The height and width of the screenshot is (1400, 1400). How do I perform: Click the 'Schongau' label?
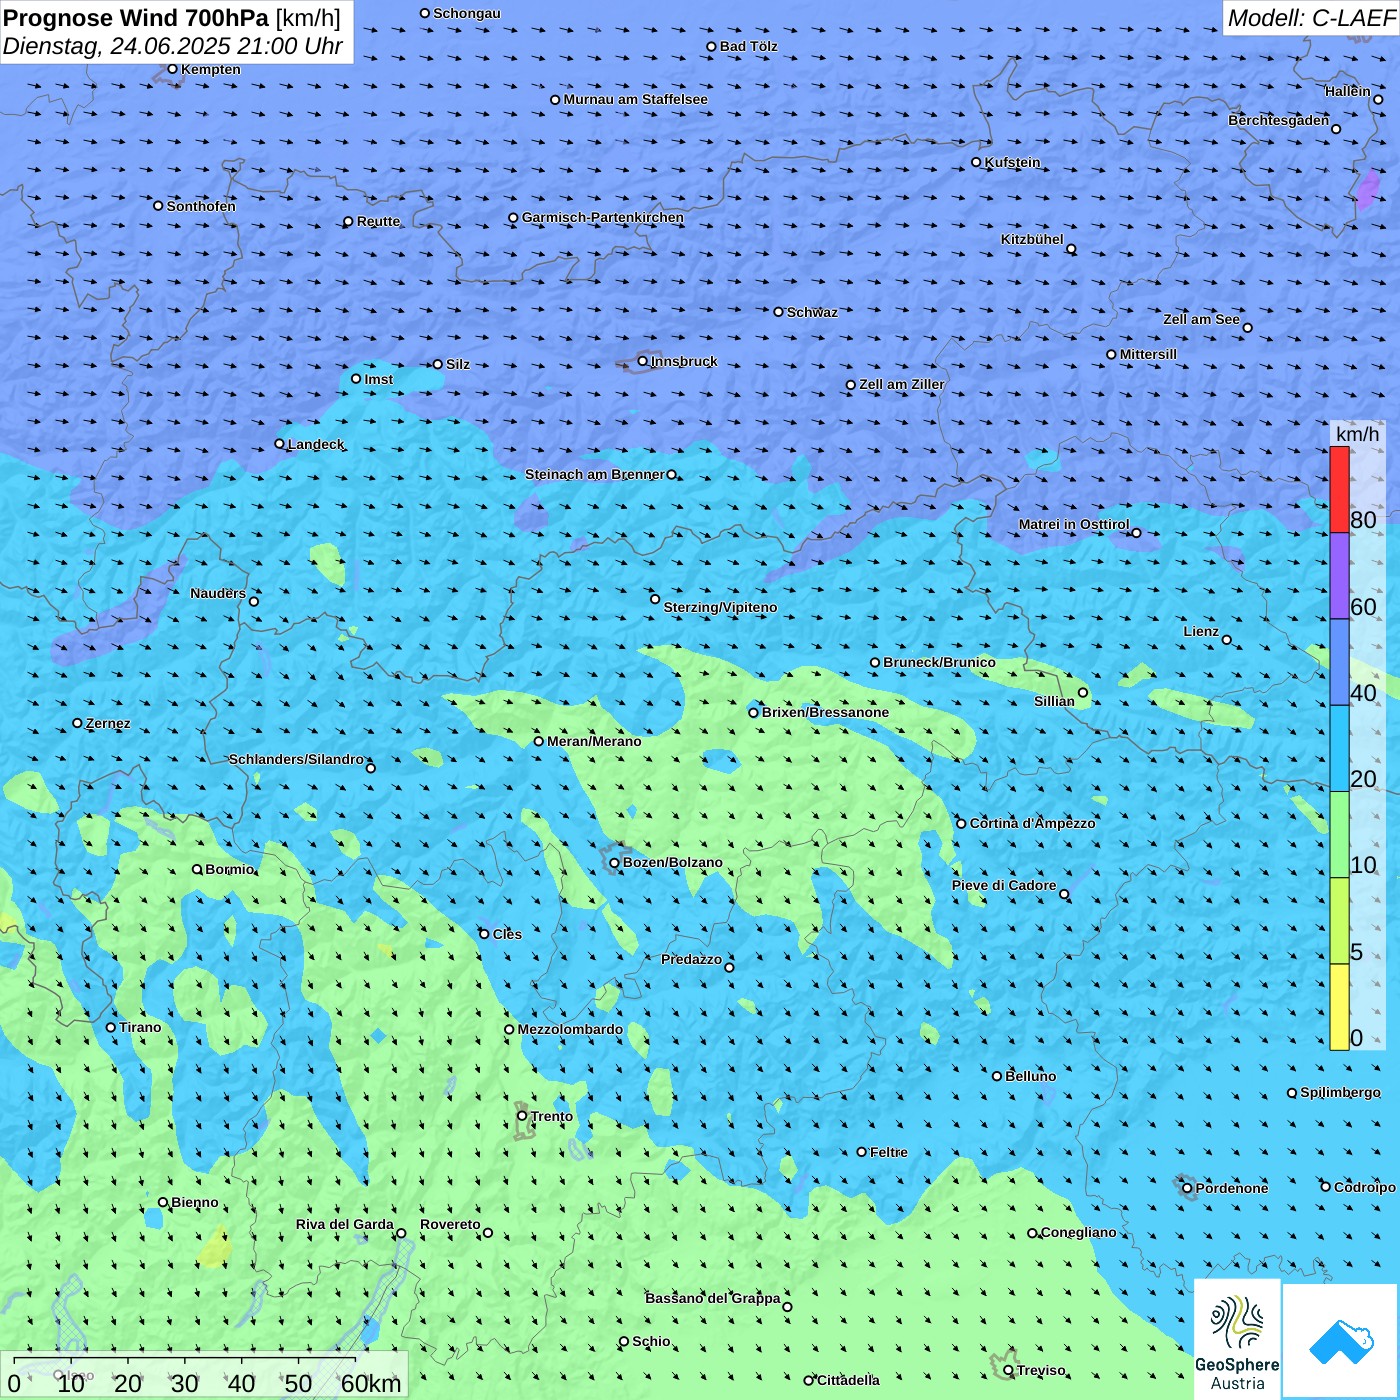467,13
